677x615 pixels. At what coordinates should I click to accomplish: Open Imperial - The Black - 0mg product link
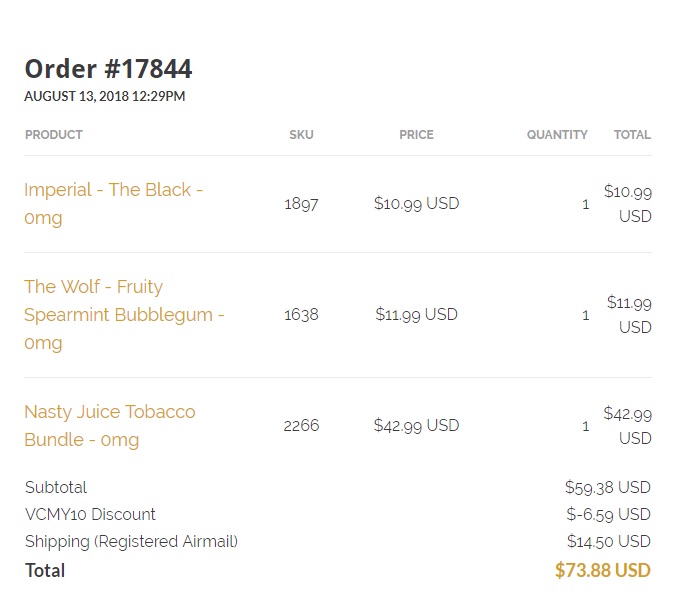[113, 203]
